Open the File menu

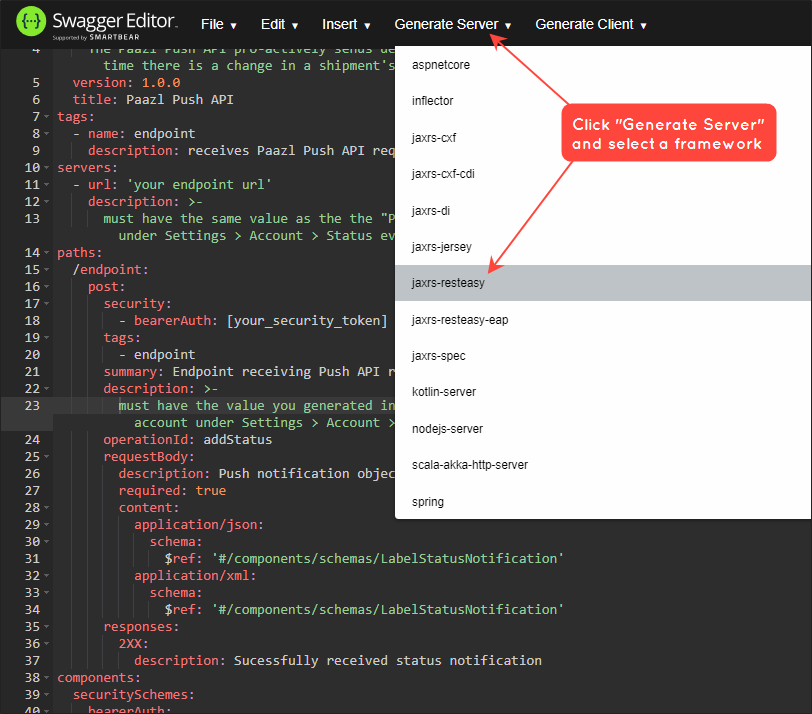[x=219, y=24]
